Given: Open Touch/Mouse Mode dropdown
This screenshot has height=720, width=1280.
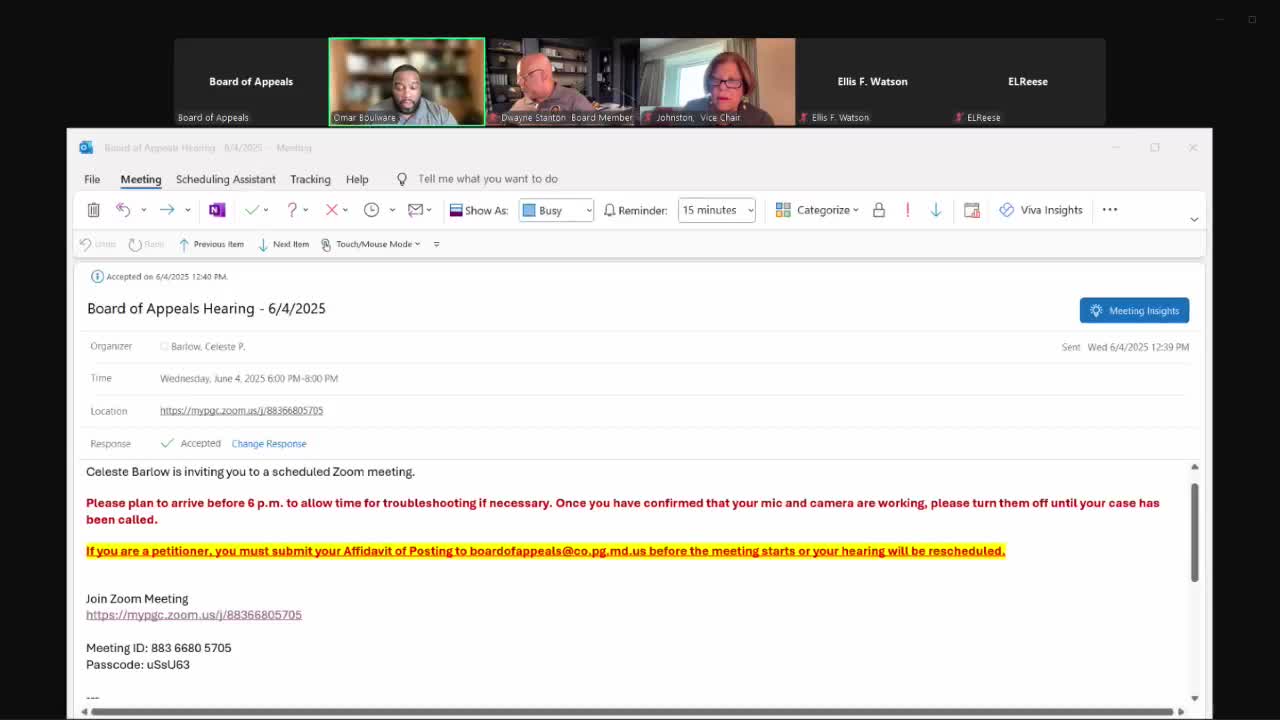Looking at the screenshot, I should coord(371,244).
